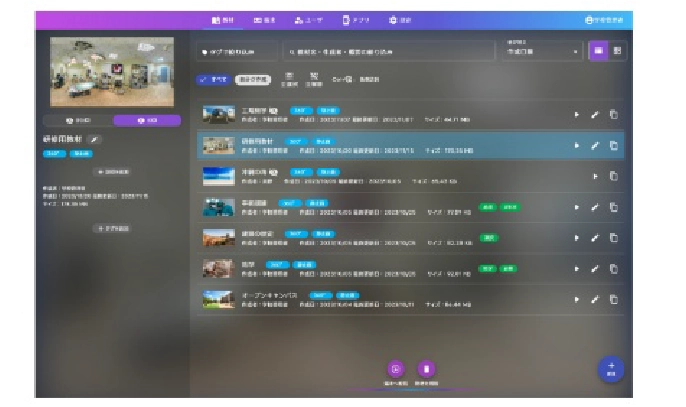This screenshot has height=407, width=686.
Task: Click the plus pill button at the left panel bottom
Action: tap(113, 228)
